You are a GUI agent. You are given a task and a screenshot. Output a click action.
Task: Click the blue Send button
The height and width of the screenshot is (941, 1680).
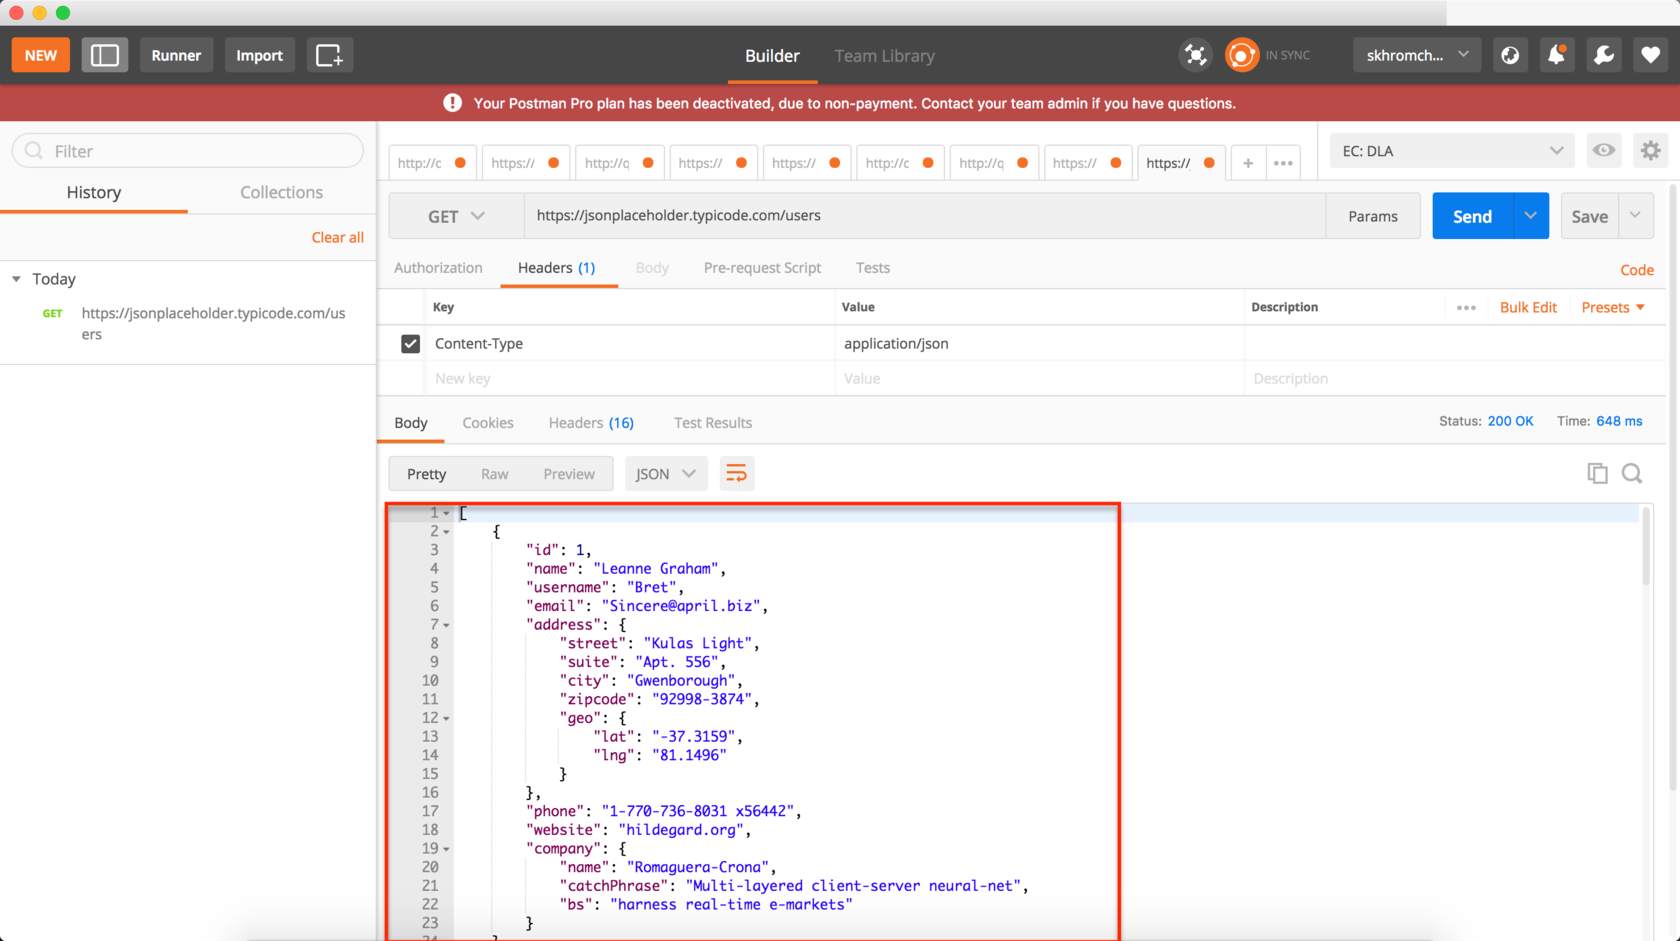coord(1472,215)
